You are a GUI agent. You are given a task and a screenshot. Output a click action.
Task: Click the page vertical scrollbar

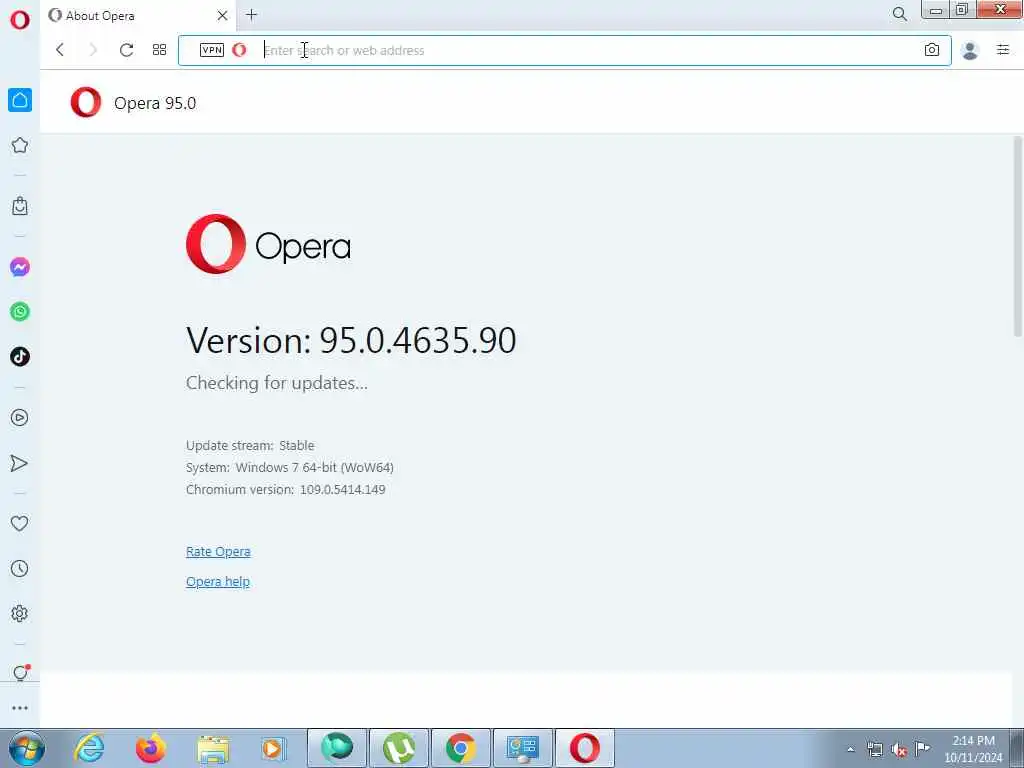(1017, 236)
